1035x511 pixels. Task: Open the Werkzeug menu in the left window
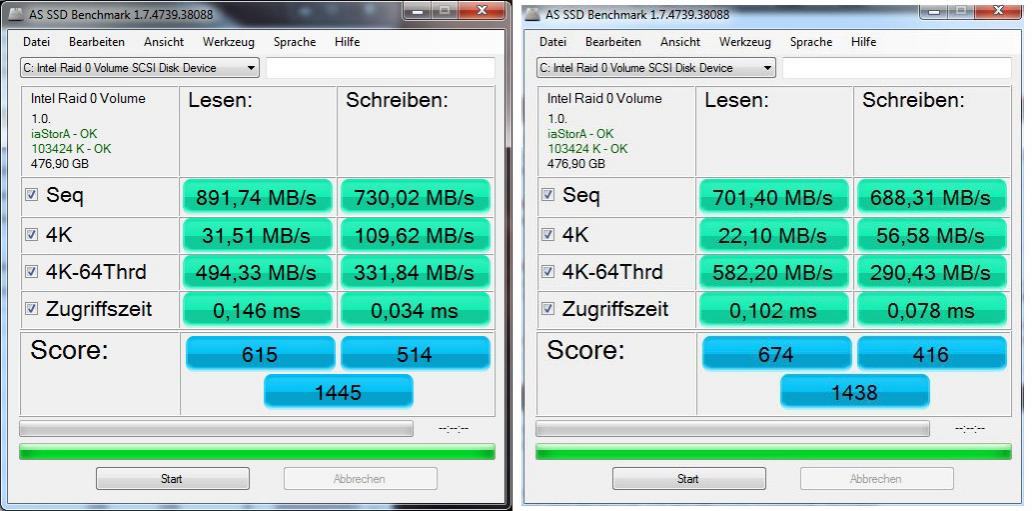(228, 42)
